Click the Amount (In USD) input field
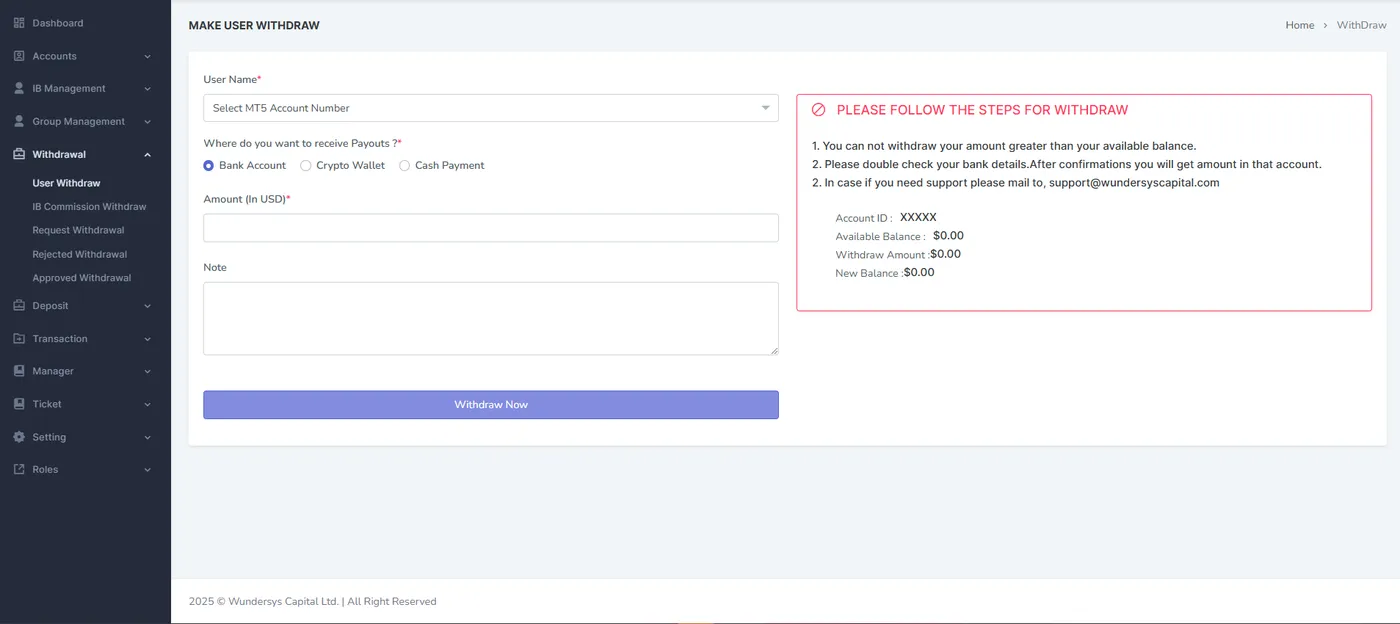The image size is (1400, 624). point(491,228)
